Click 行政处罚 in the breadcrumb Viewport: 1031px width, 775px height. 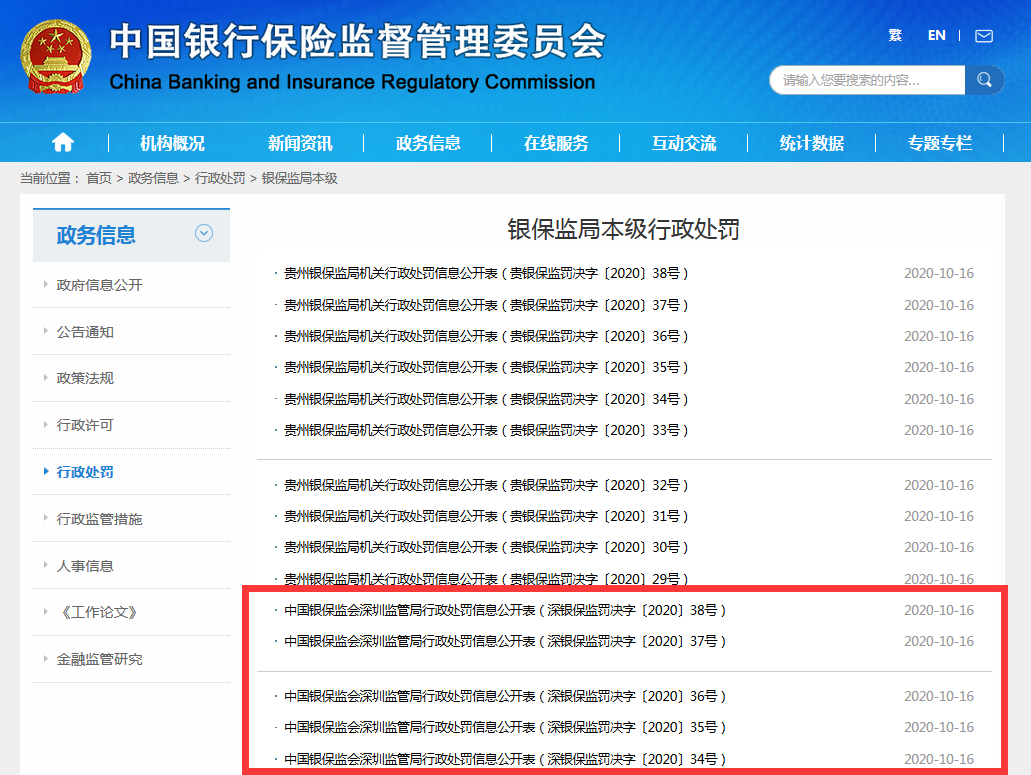tap(220, 178)
